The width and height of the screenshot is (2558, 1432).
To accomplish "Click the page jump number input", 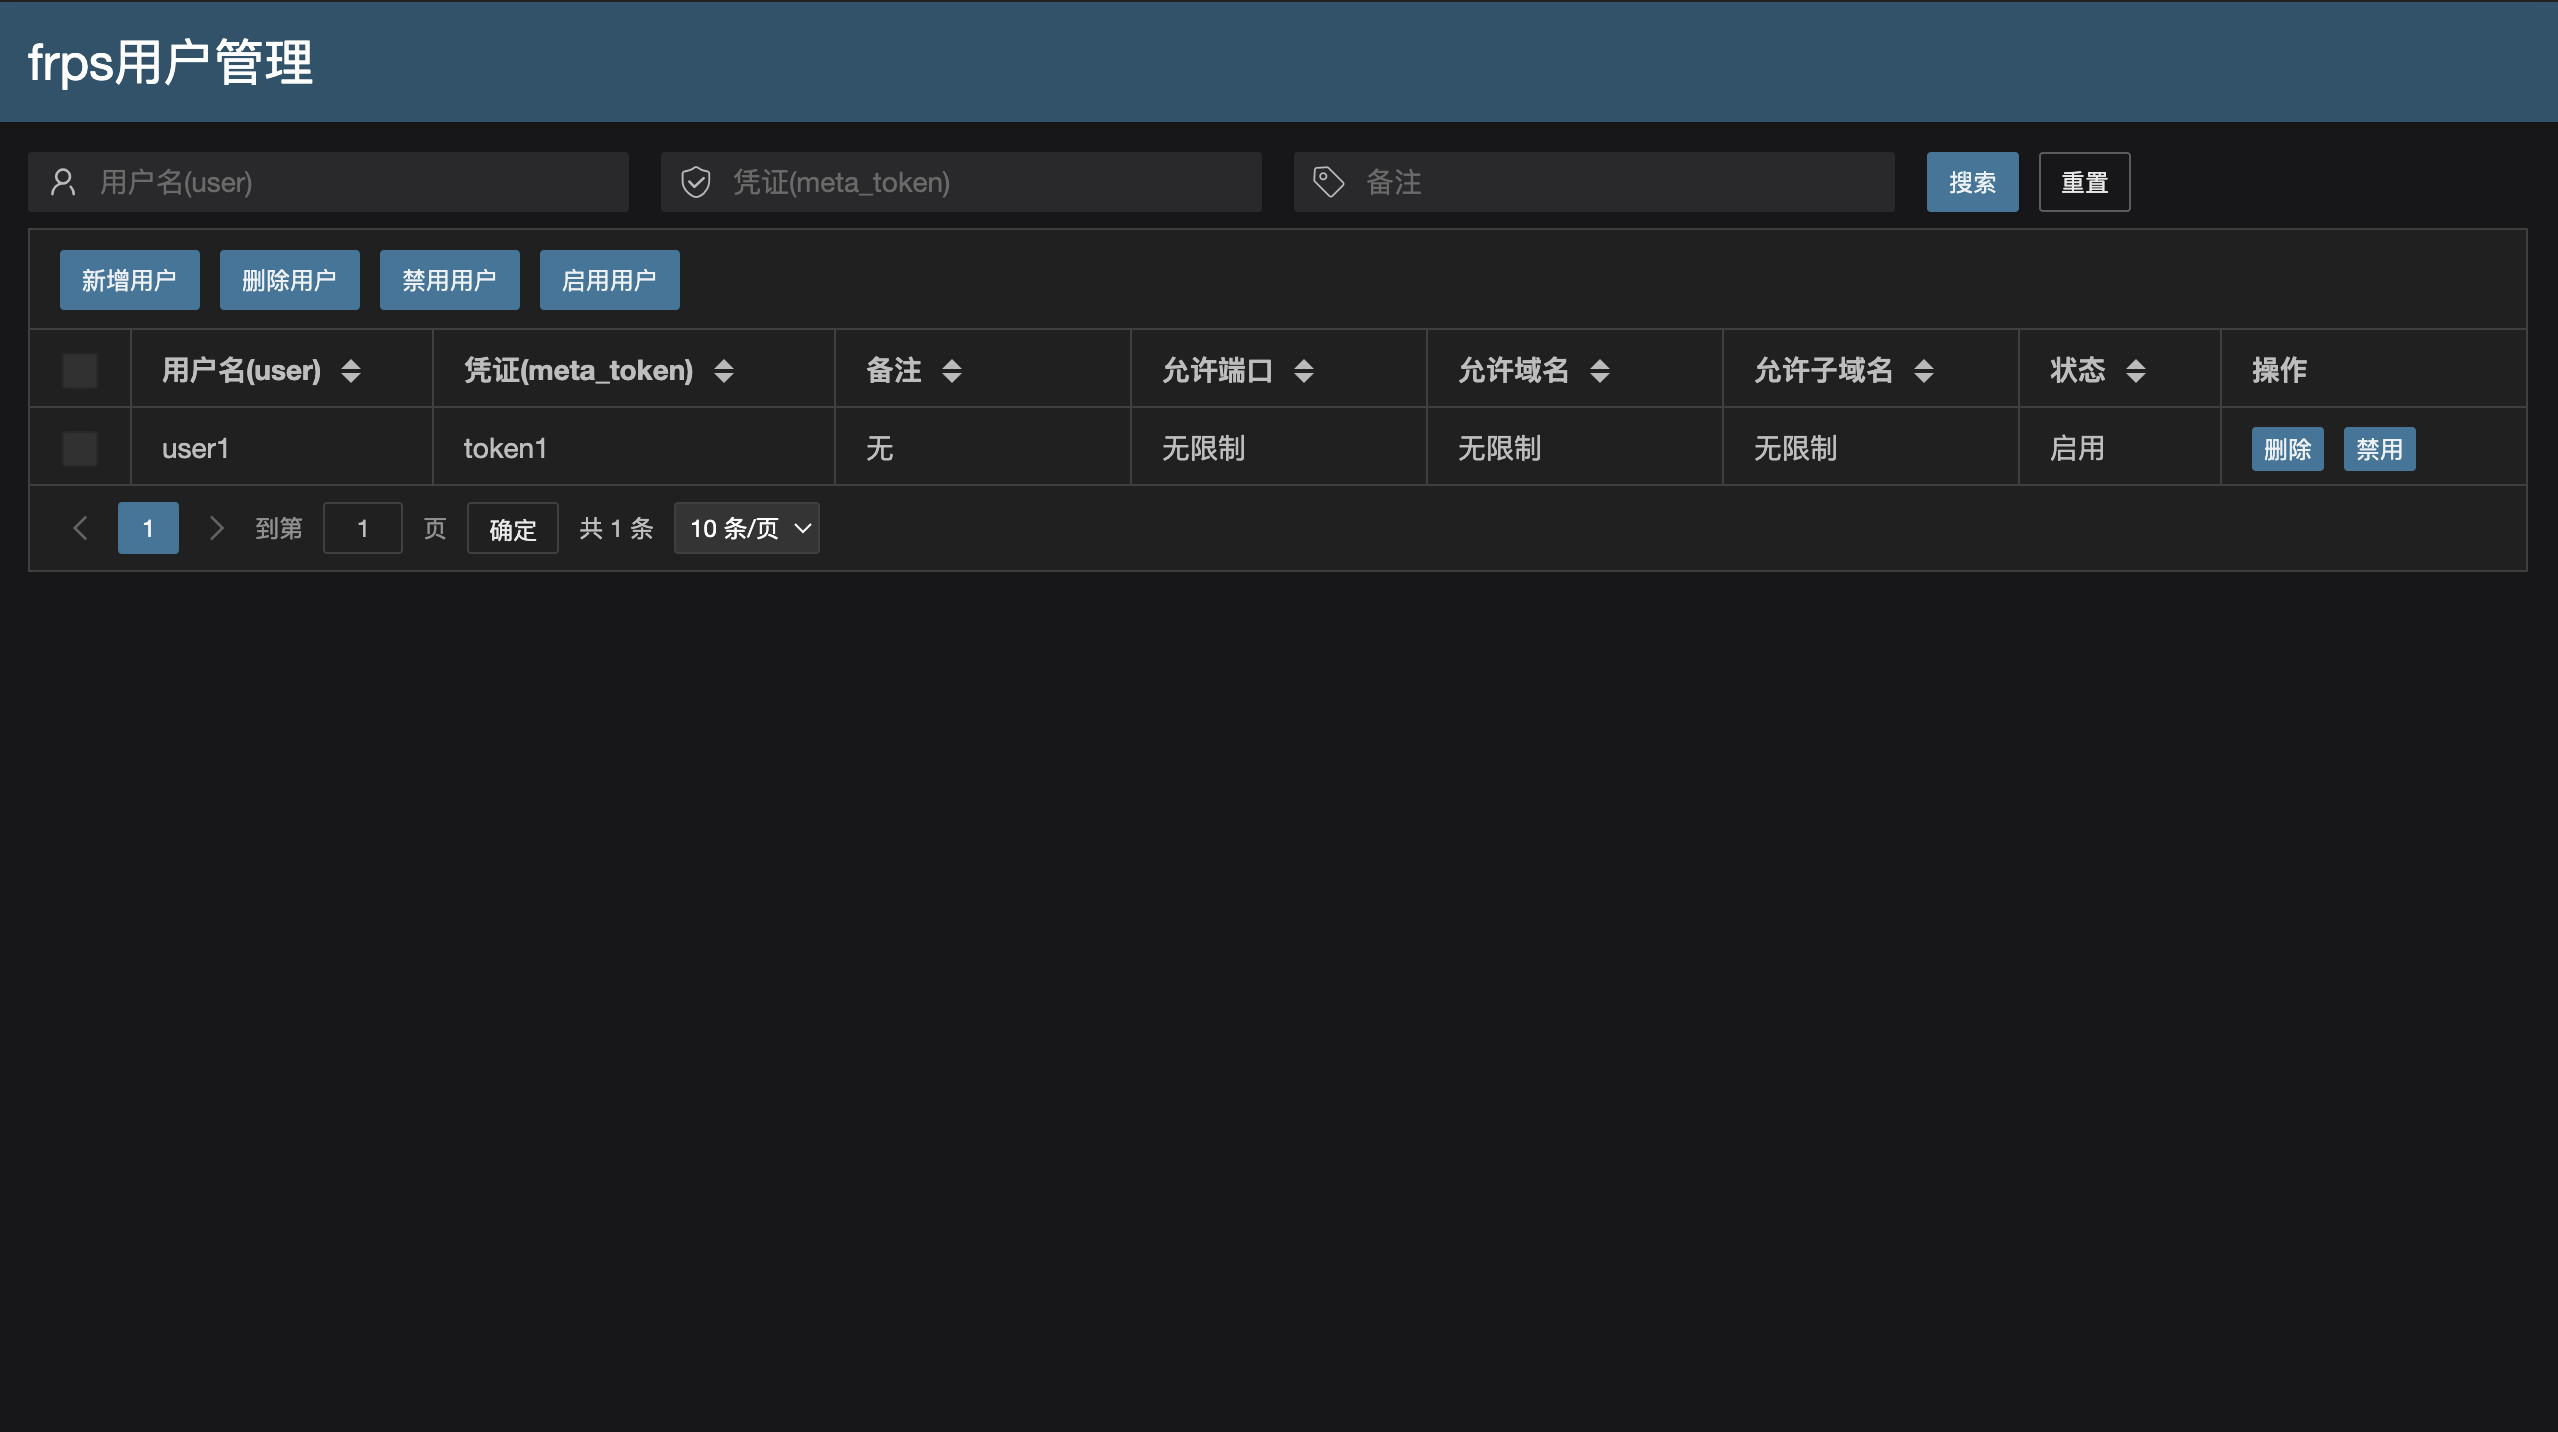I will (362, 528).
